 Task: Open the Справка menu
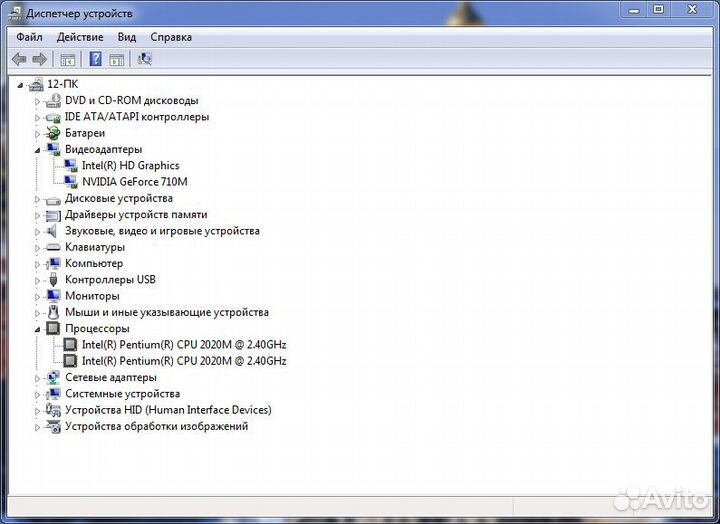click(x=171, y=37)
